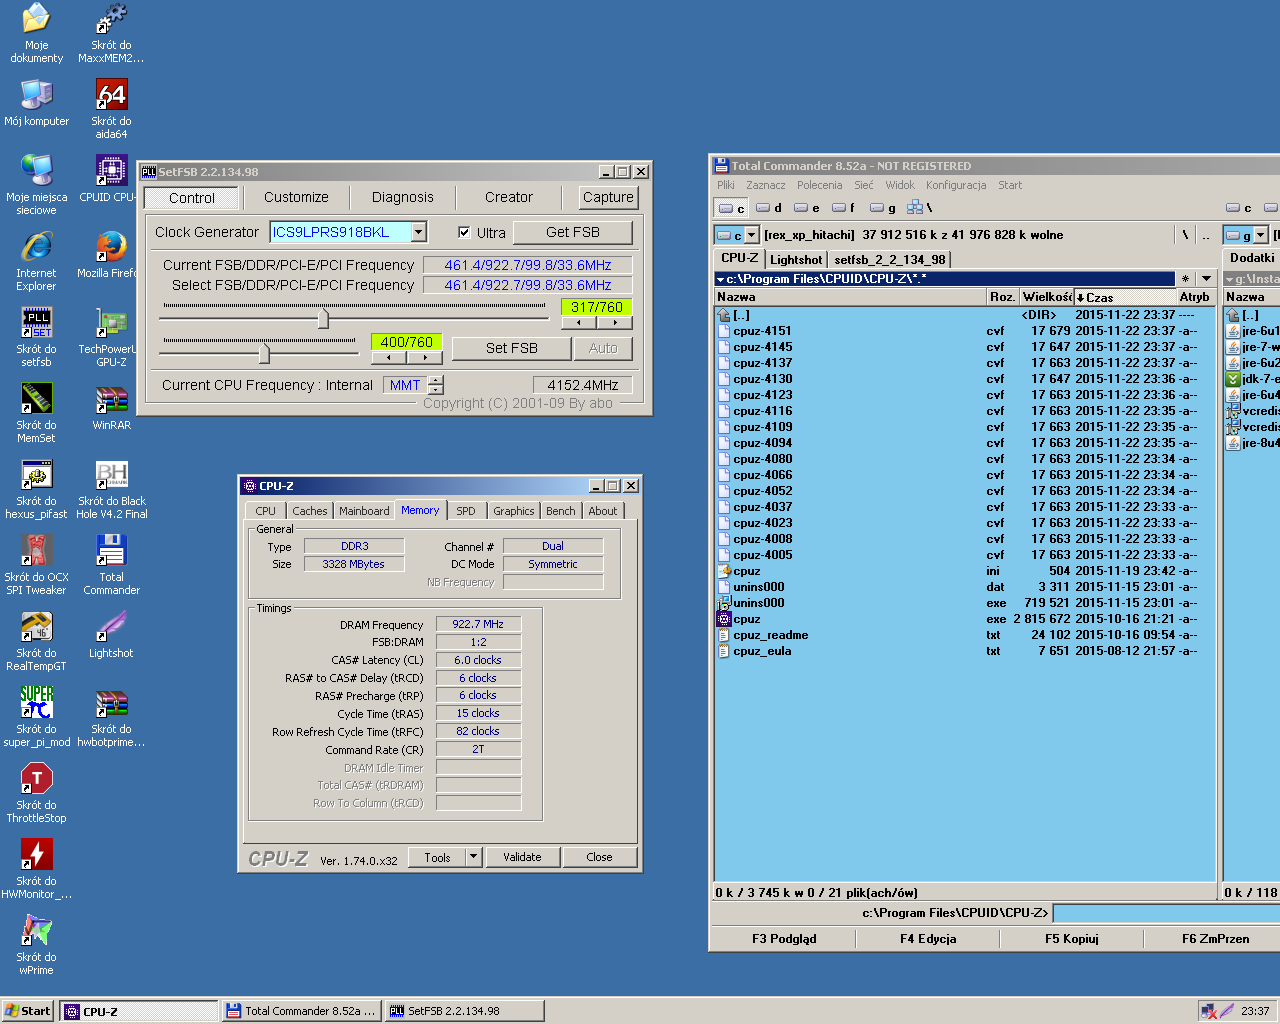Click the Set FSB button

pos(512,348)
